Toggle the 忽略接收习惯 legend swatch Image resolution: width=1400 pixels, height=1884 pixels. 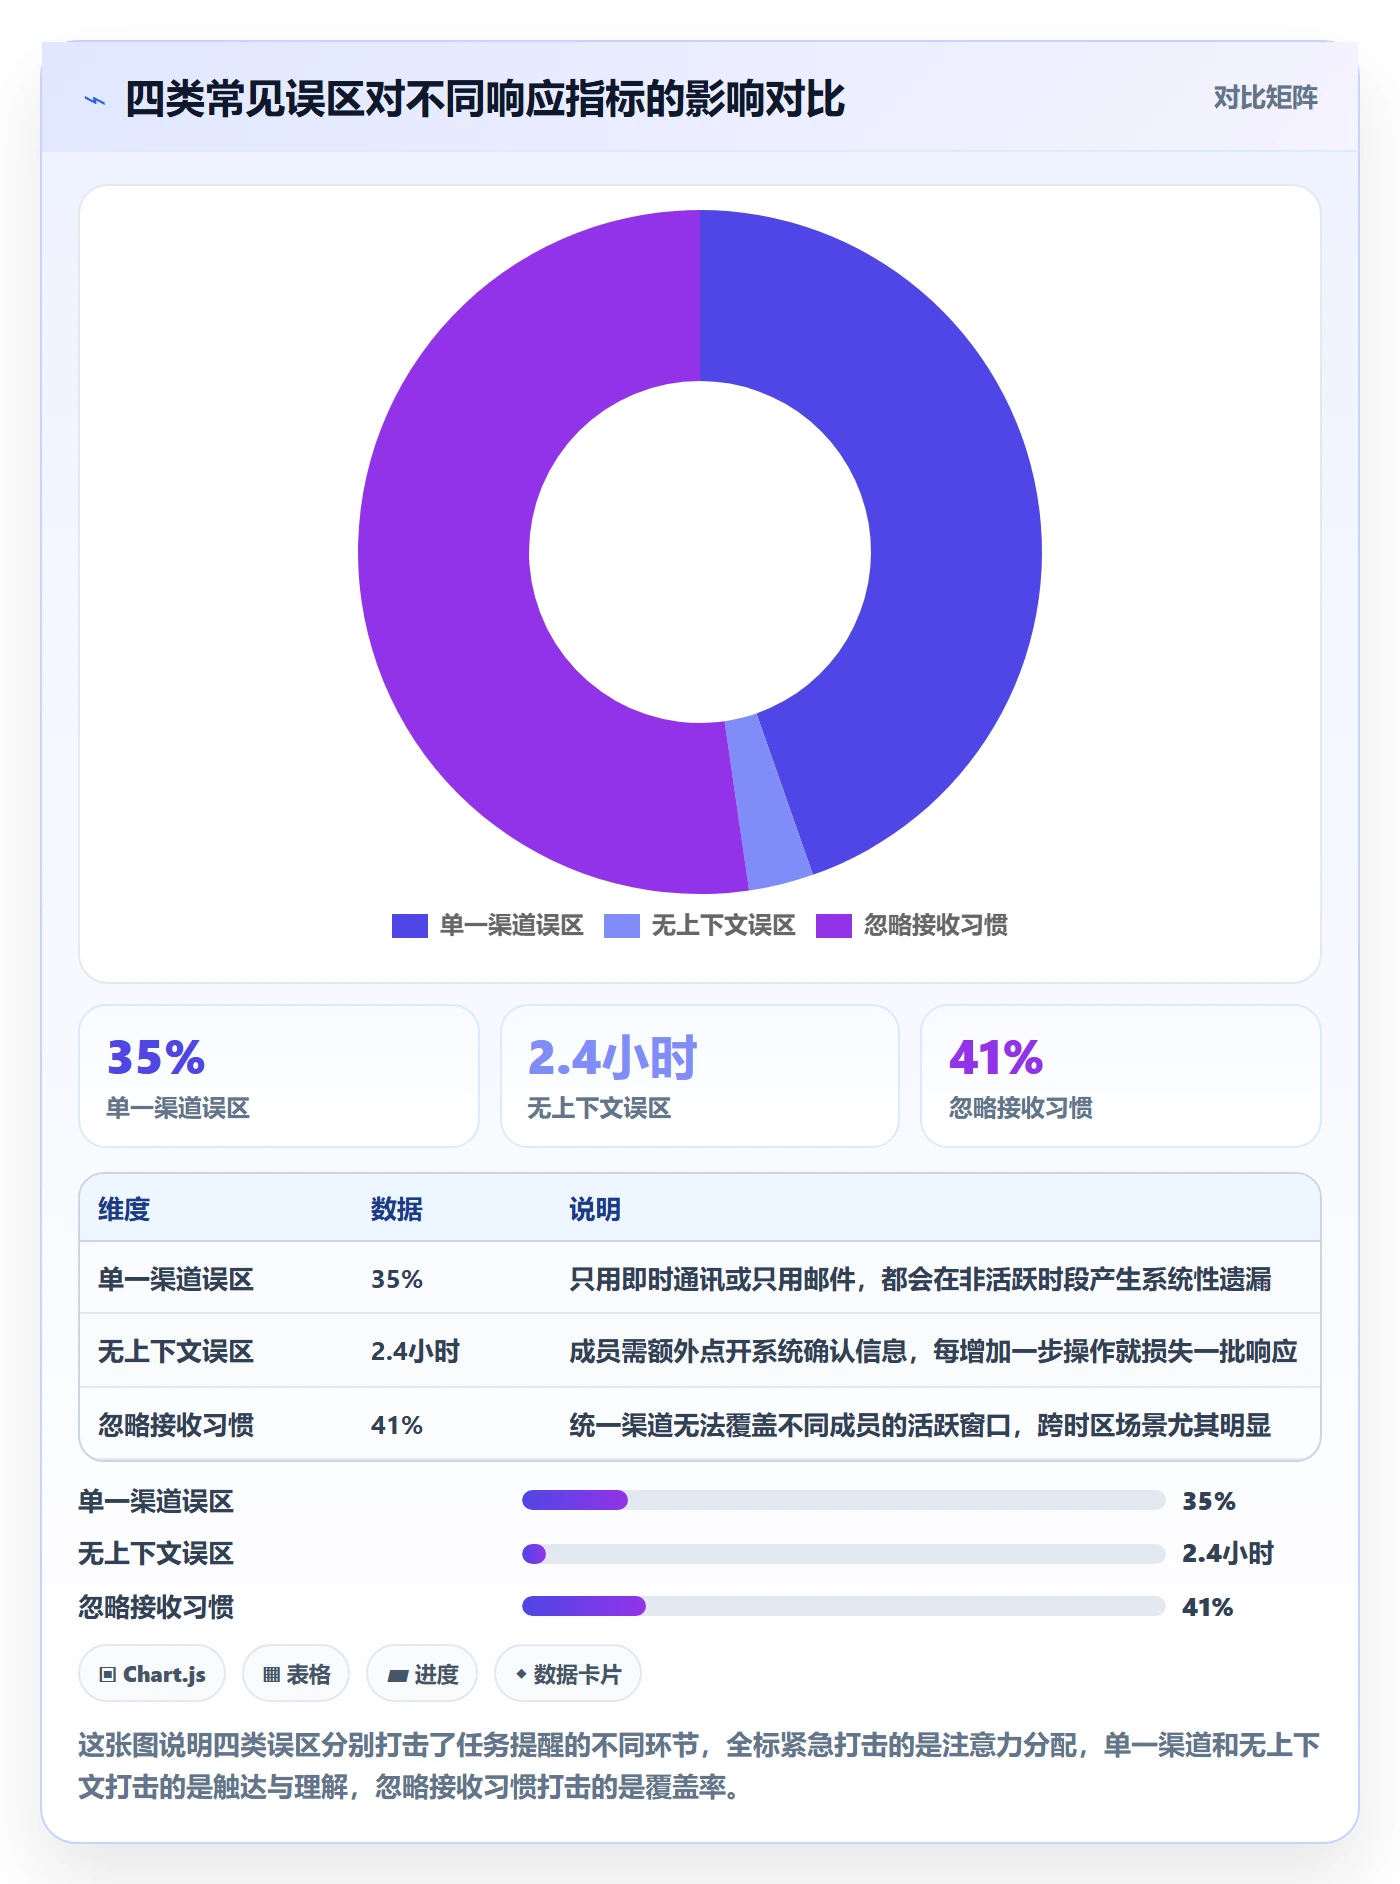833,925
